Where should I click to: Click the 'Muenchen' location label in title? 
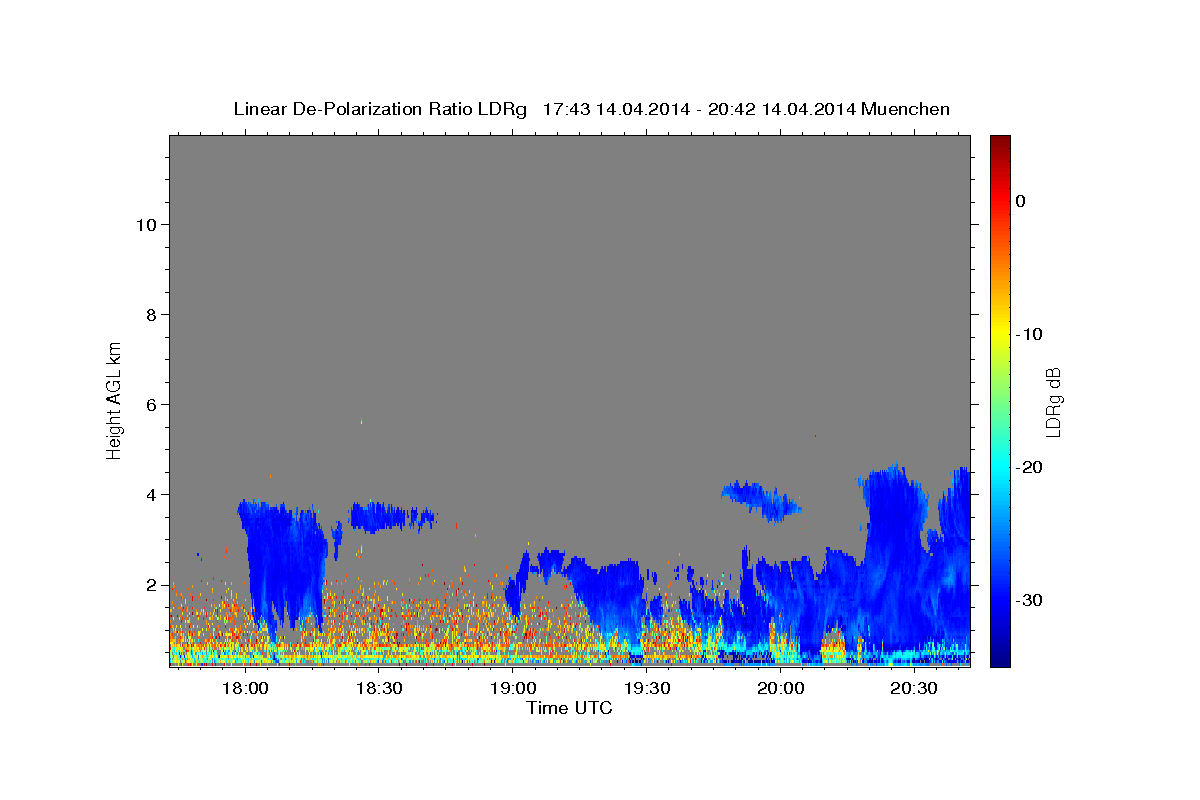tap(905, 109)
